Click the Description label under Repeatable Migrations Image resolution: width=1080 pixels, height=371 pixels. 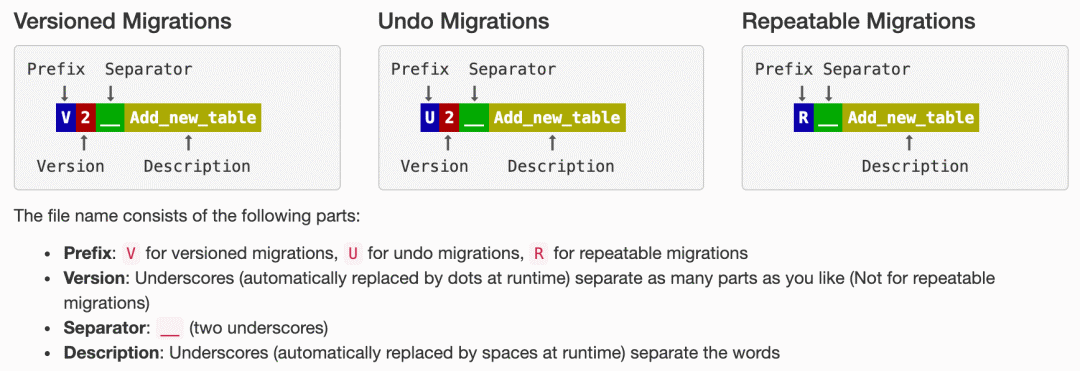click(915, 166)
